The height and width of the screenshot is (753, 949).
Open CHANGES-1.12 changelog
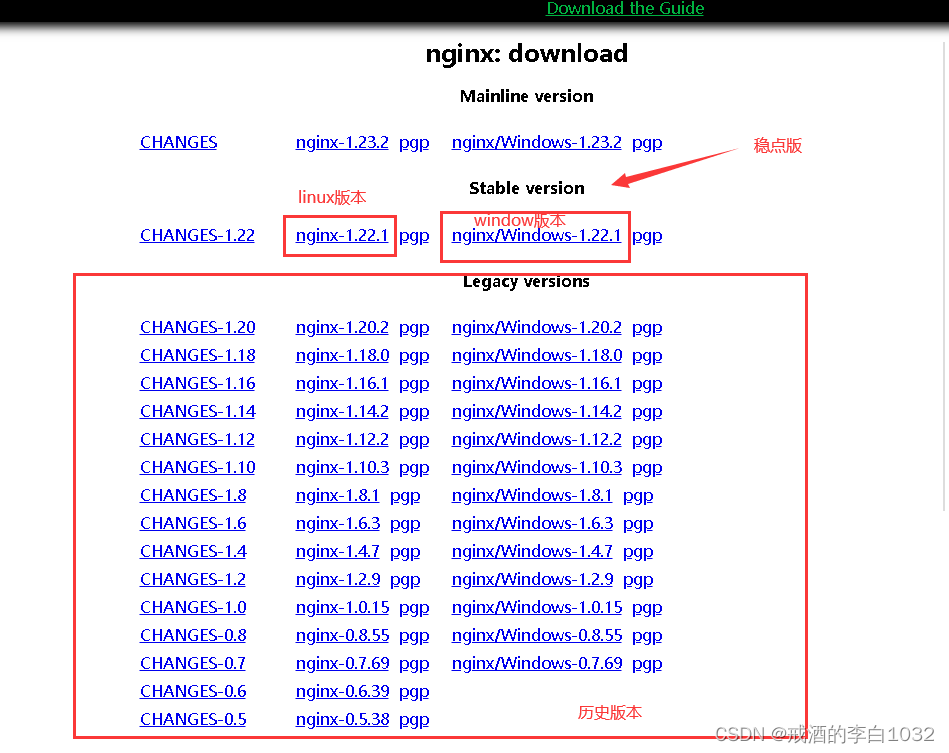197,439
